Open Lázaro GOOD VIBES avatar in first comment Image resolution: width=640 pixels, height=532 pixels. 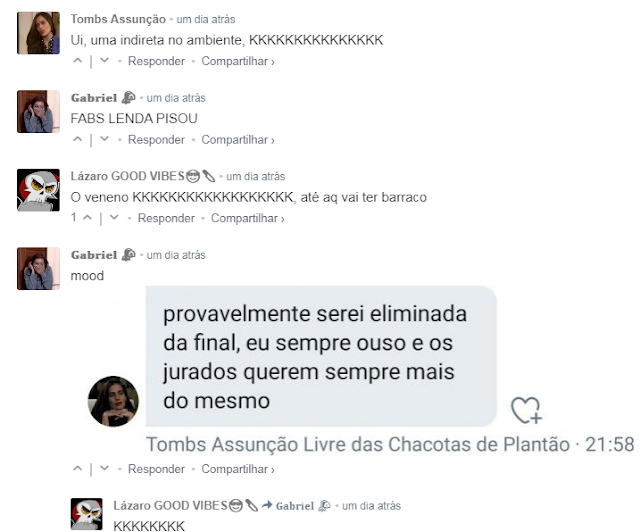coord(38,190)
